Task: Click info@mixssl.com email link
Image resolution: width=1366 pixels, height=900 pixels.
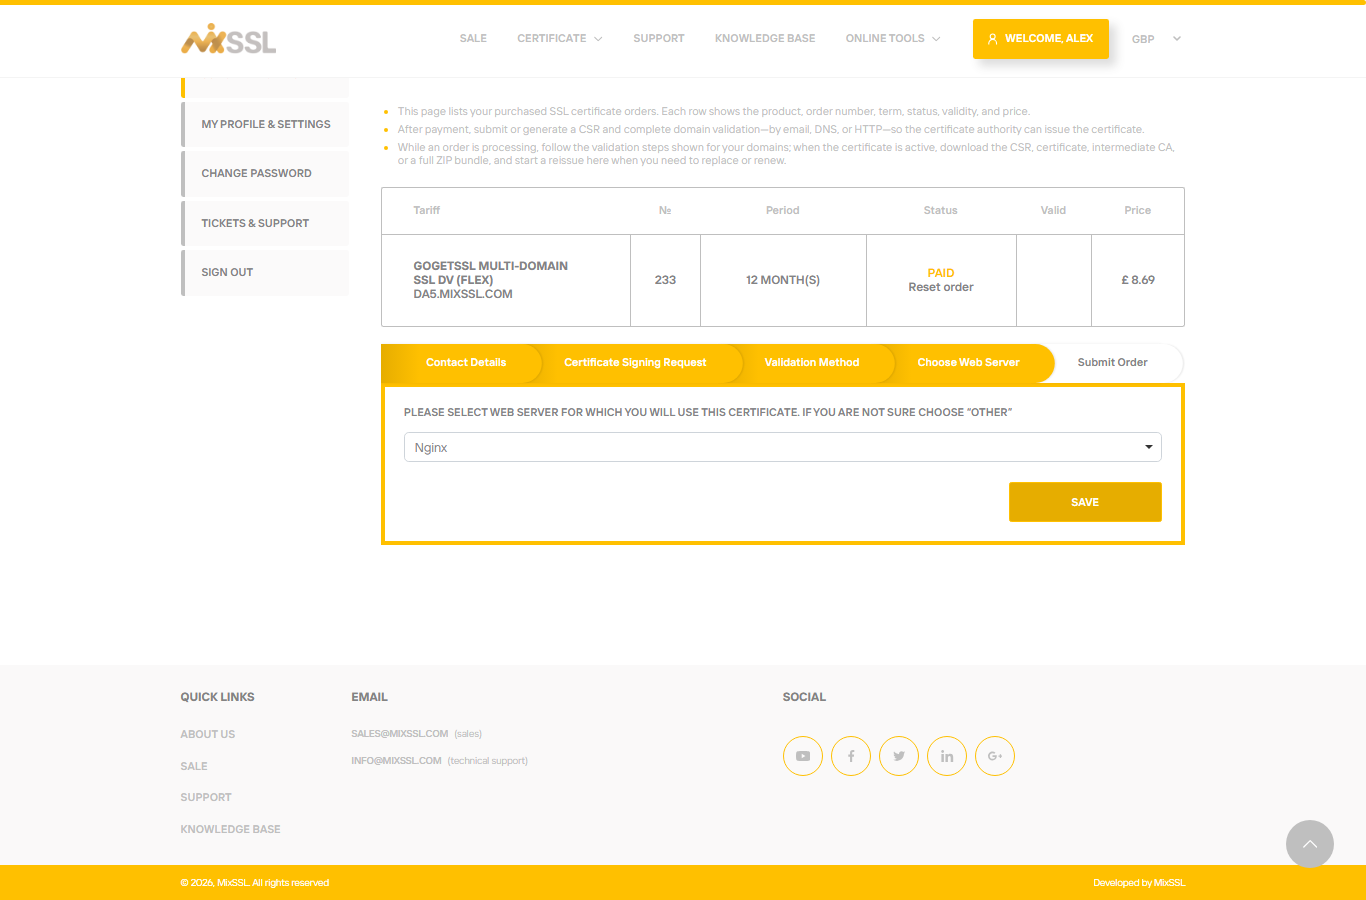Action: coord(396,761)
